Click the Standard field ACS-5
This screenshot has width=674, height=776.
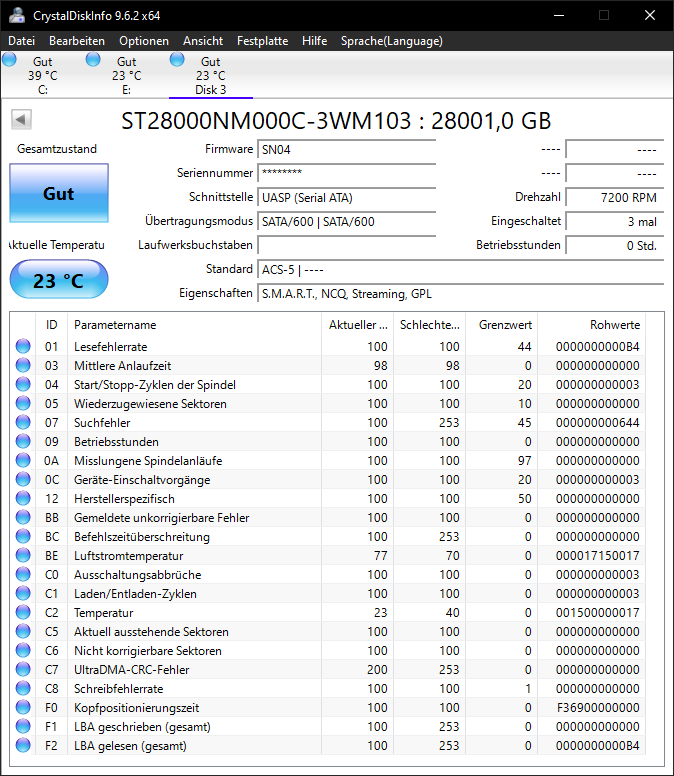460,270
